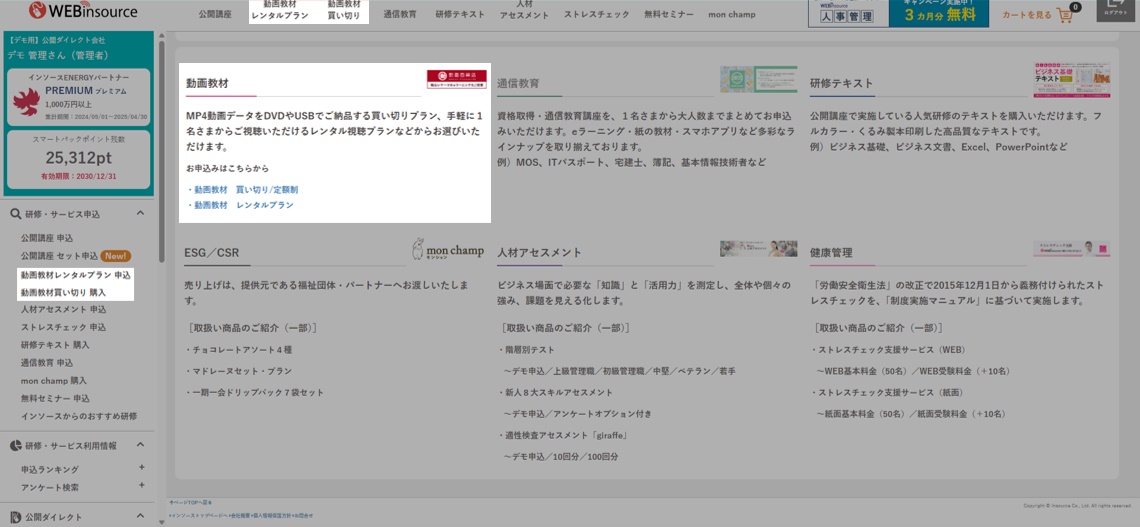Open the 3カ月分無料 campaign banner

click(939, 13)
